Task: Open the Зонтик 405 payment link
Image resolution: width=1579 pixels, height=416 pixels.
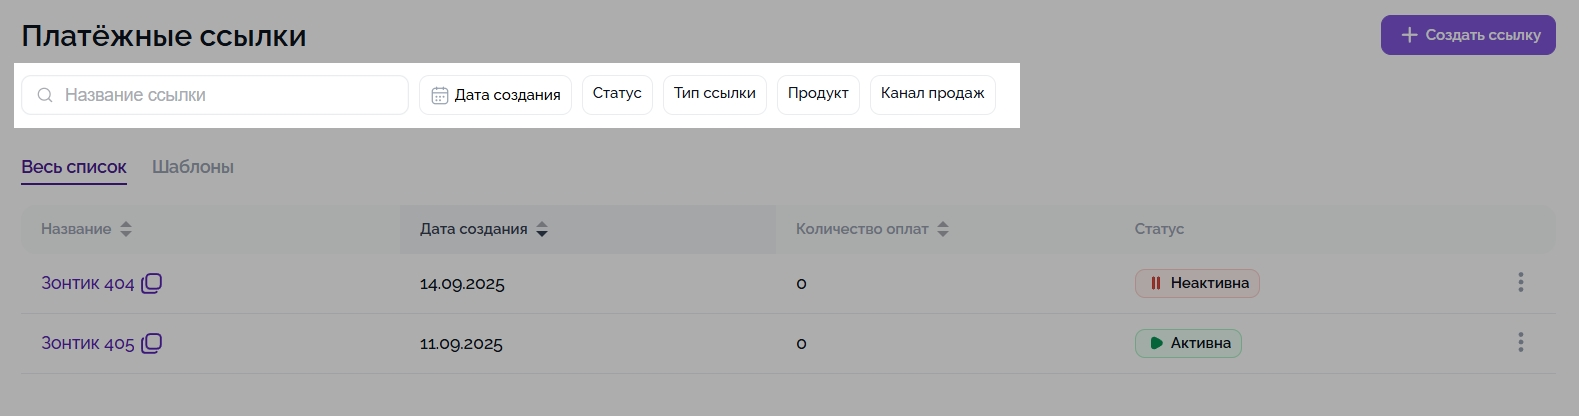Action: (x=87, y=343)
